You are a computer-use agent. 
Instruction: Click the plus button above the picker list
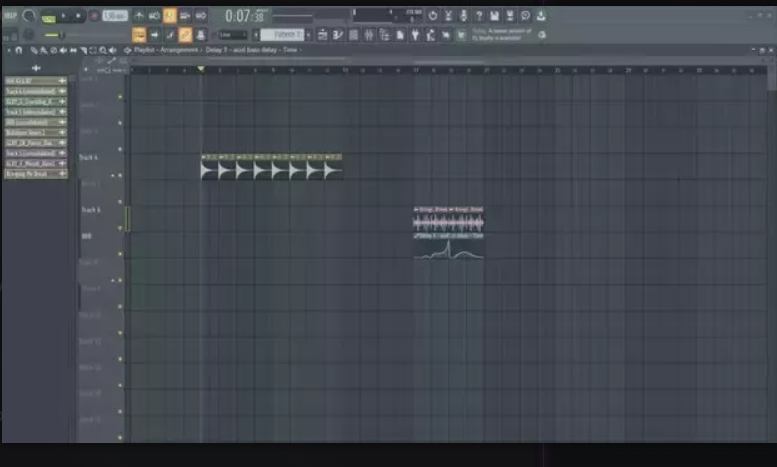[36, 68]
